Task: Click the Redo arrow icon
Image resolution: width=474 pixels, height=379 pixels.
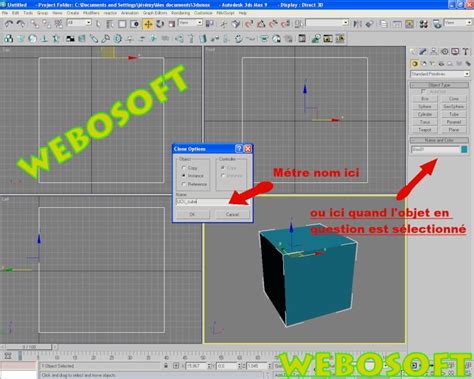Action: point(21,24)
